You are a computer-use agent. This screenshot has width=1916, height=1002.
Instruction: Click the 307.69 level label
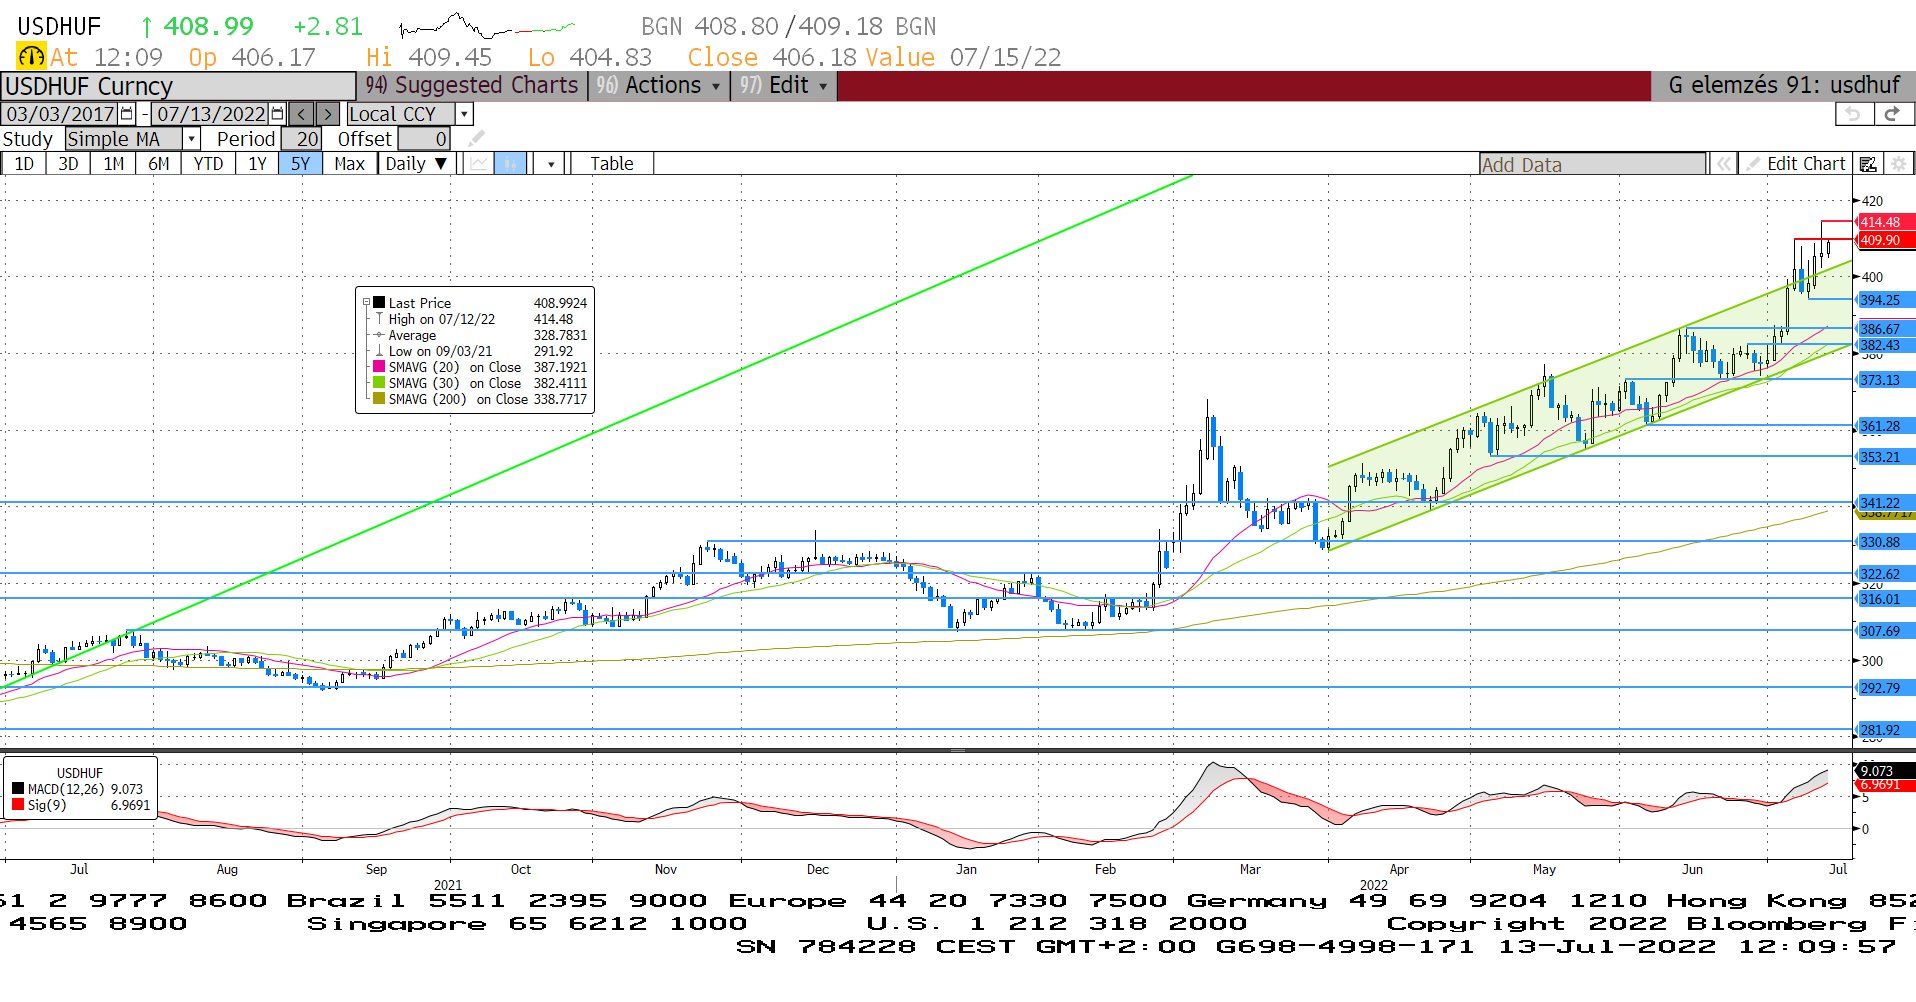coord(1885,631)
